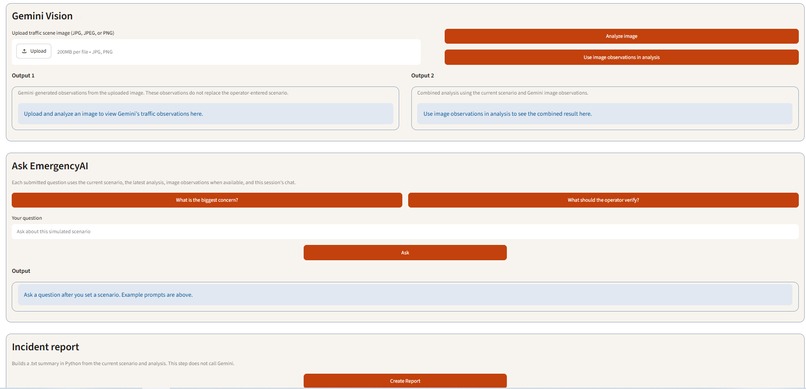Viewport: 806px width, 389px height.
Task: Click the image file drop zone area
Action: (x=216, y=52)
